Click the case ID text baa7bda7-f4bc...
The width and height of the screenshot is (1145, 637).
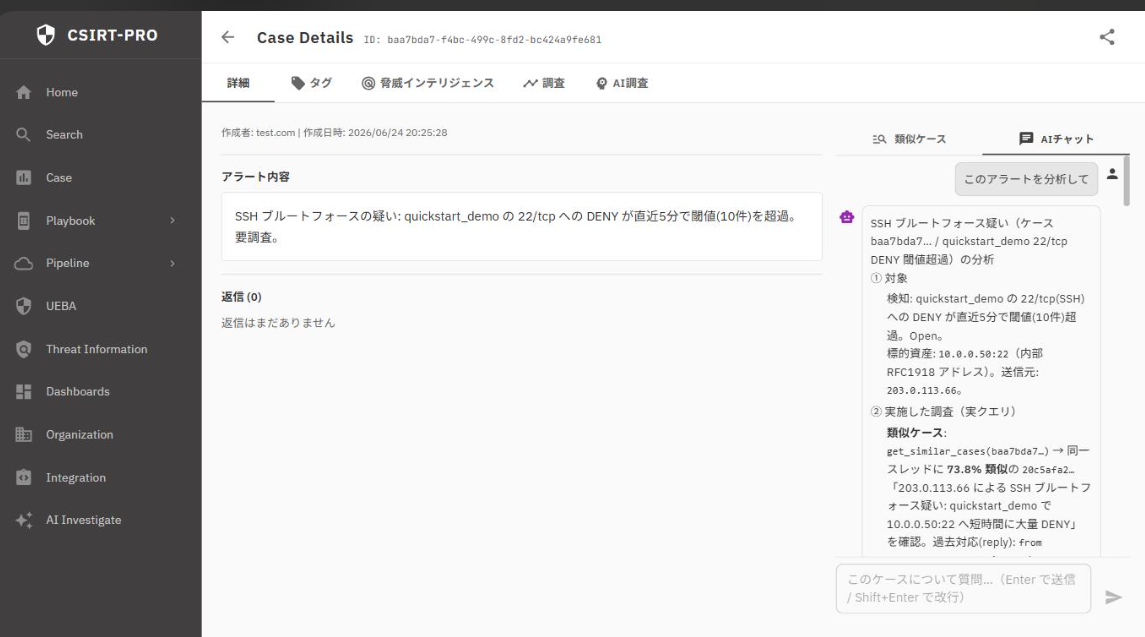pos(494,39)
